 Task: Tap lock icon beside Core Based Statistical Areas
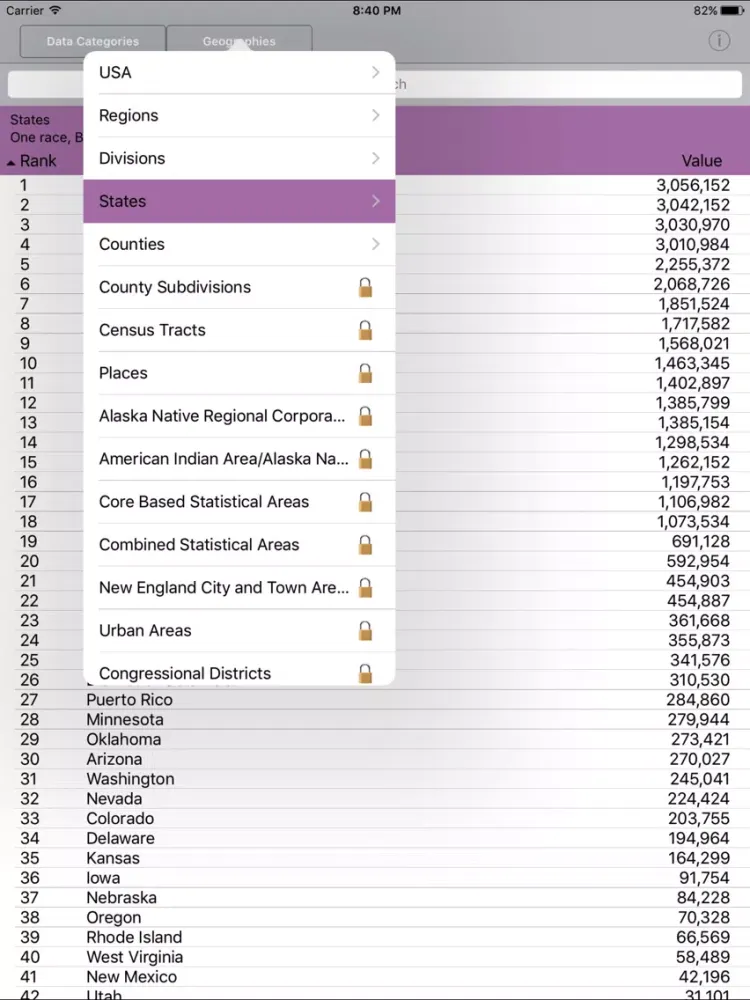pyautogui.click(x=365, y=502)
